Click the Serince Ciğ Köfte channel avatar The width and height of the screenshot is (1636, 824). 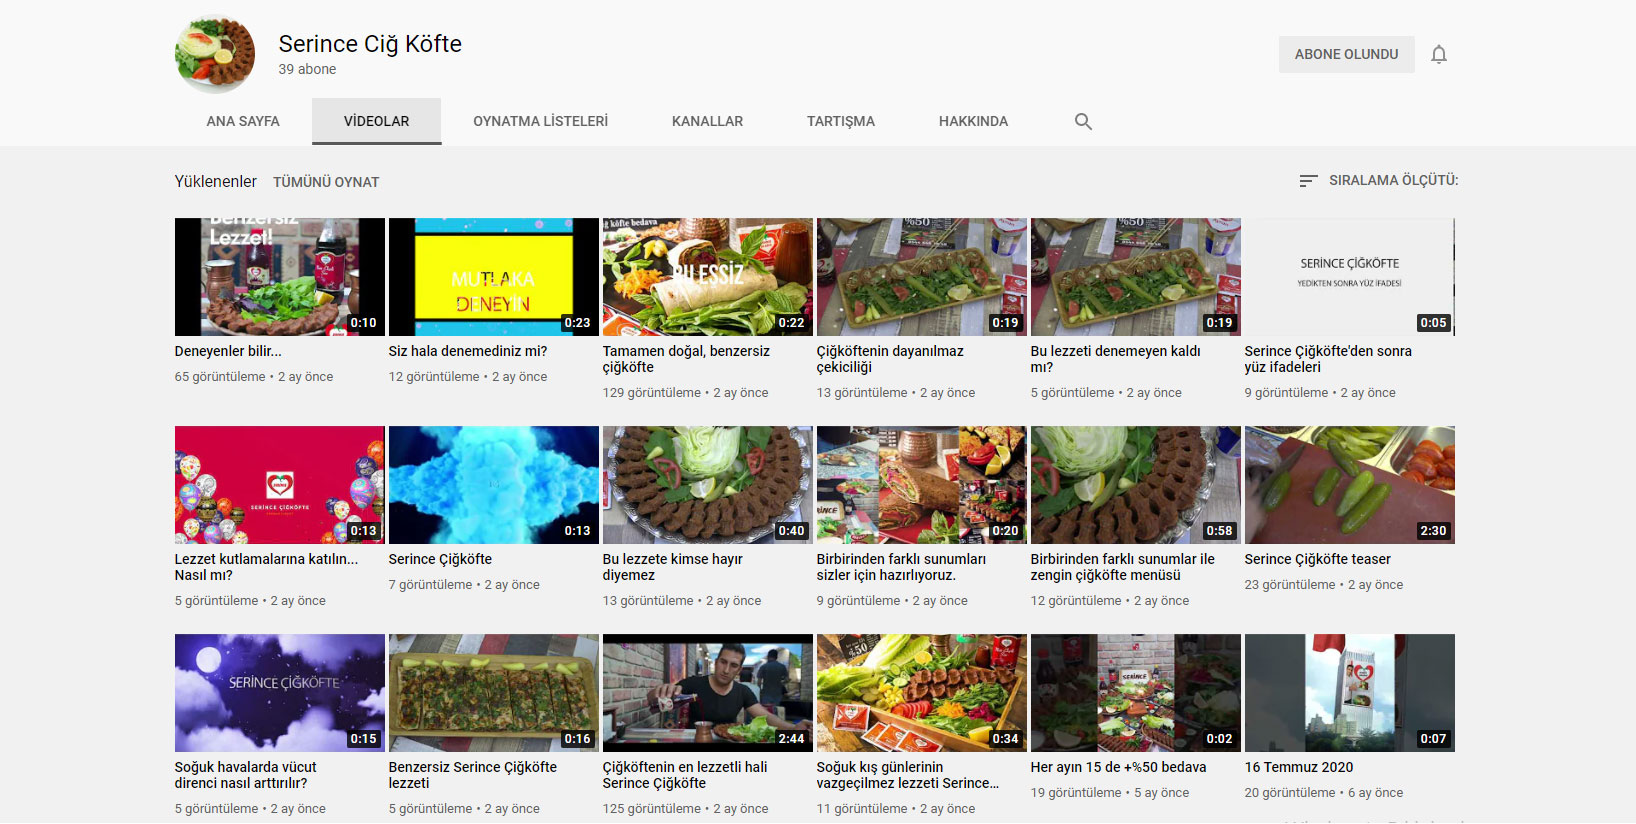[x=215, y=54]
